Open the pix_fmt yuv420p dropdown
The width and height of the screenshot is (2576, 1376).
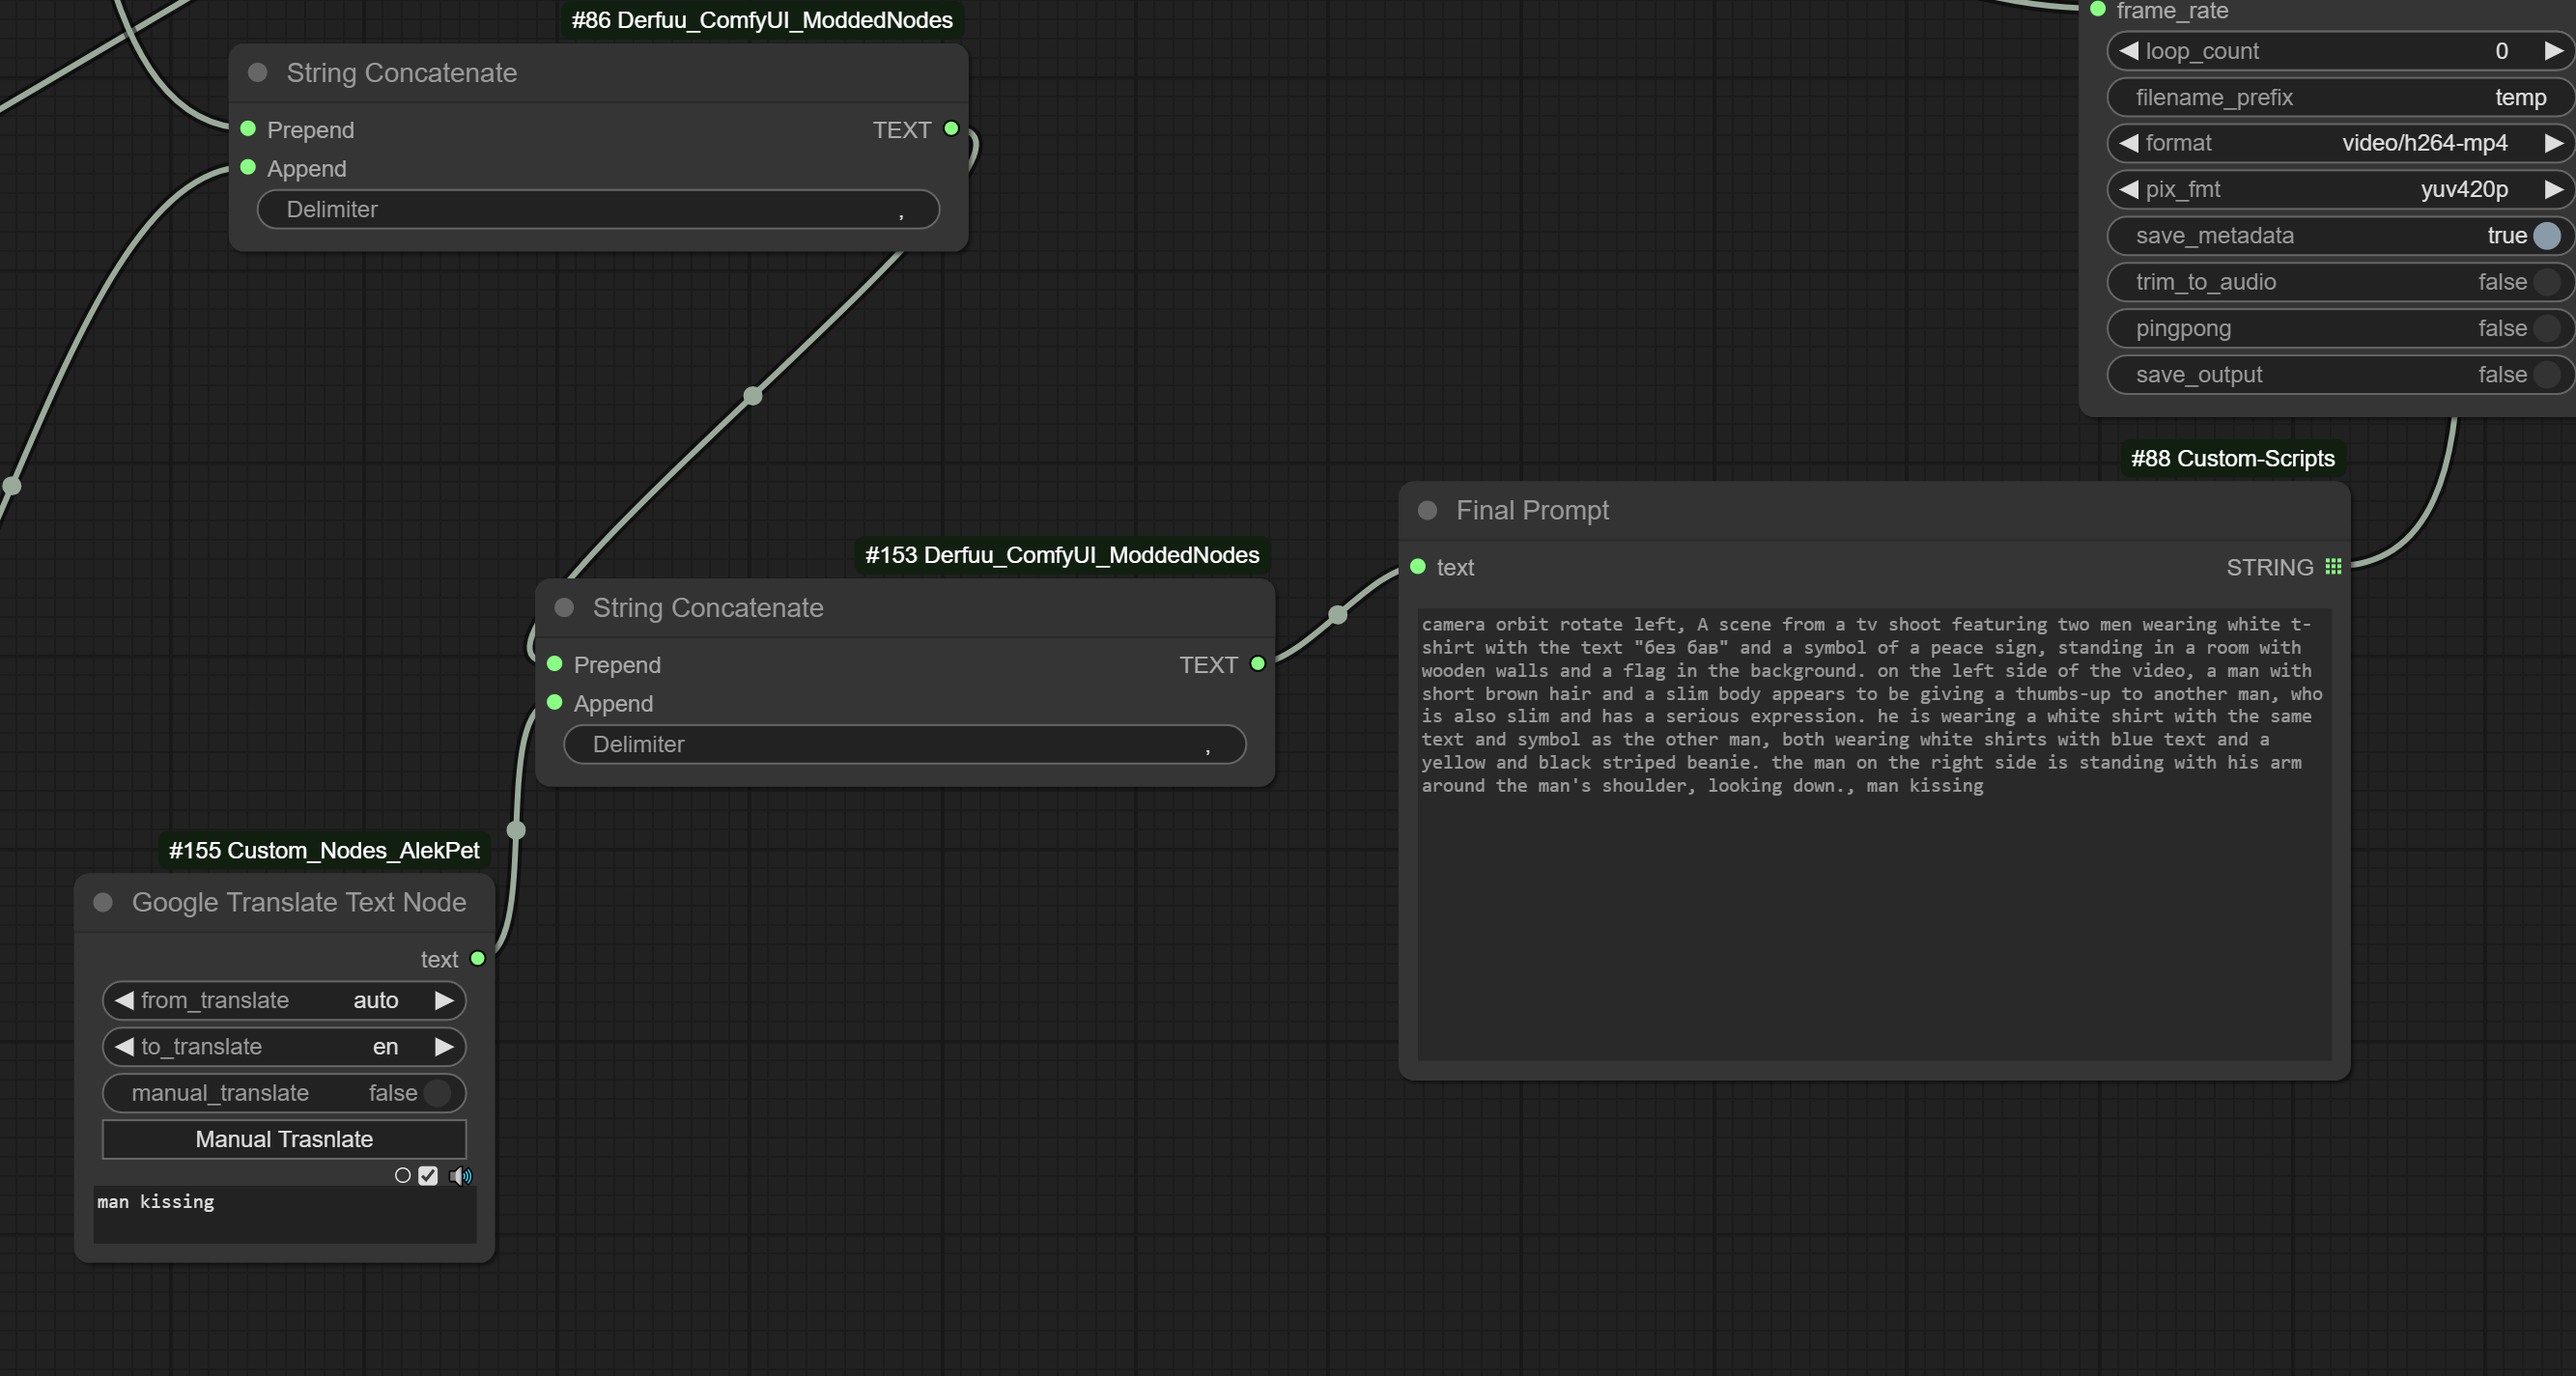(x=2464, y=189)
